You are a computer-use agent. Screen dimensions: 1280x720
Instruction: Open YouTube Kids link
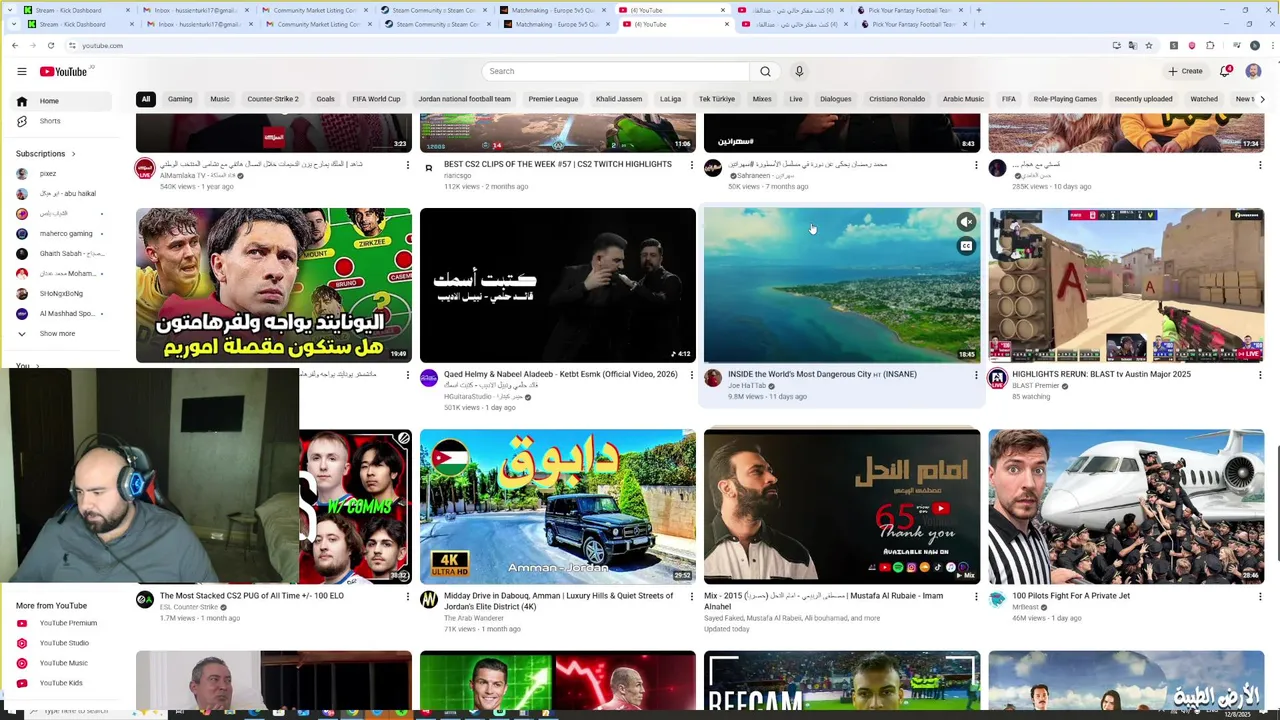click(61, 683)
